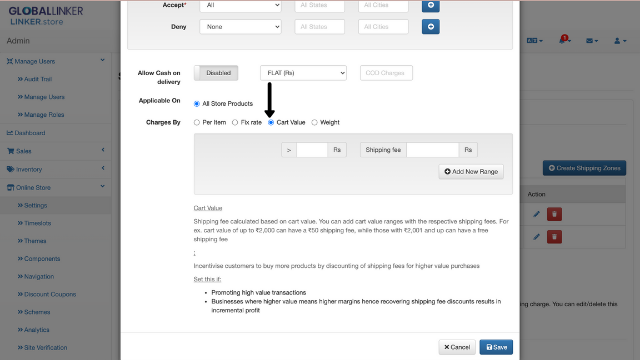The width and height of the screenshot is (640, 360).
Task: Click the Action column header
Action: [x=536, y=194]
